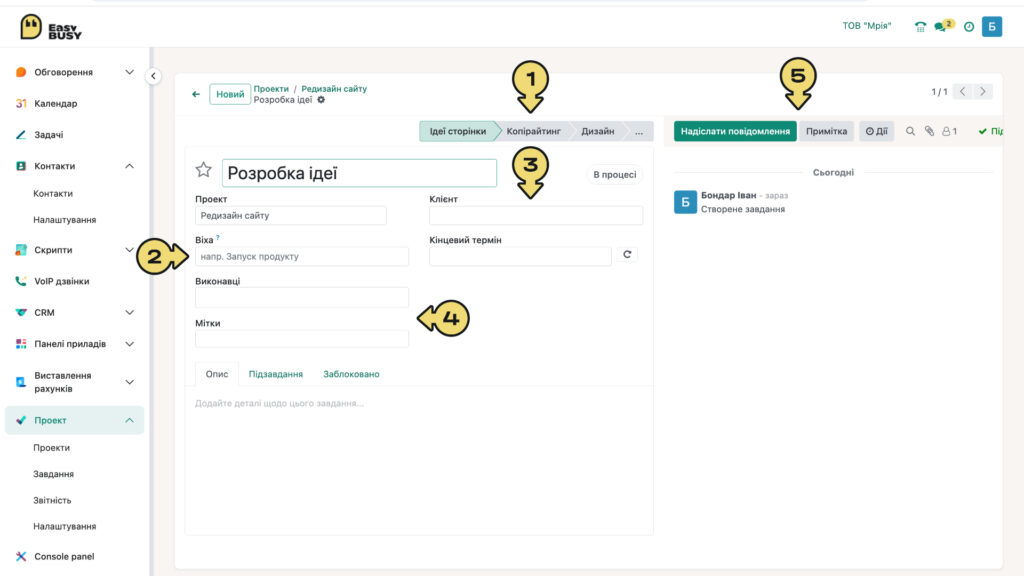This screenshot has width=1024, height=576.
Task: Click the Примітка button
Action: (x=826, y=131)
